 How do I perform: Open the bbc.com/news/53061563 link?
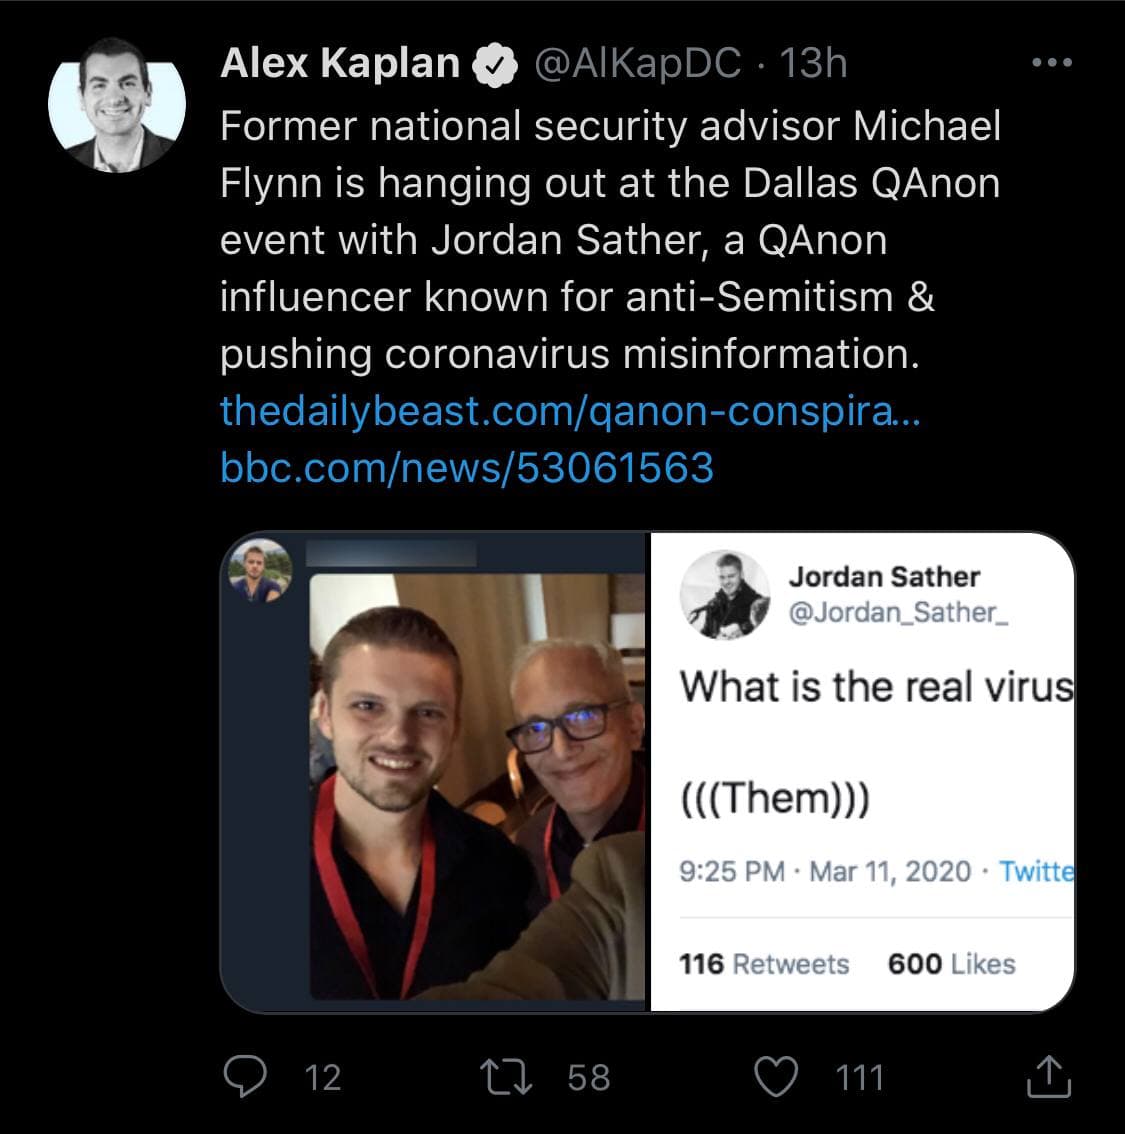click(467, 467)
